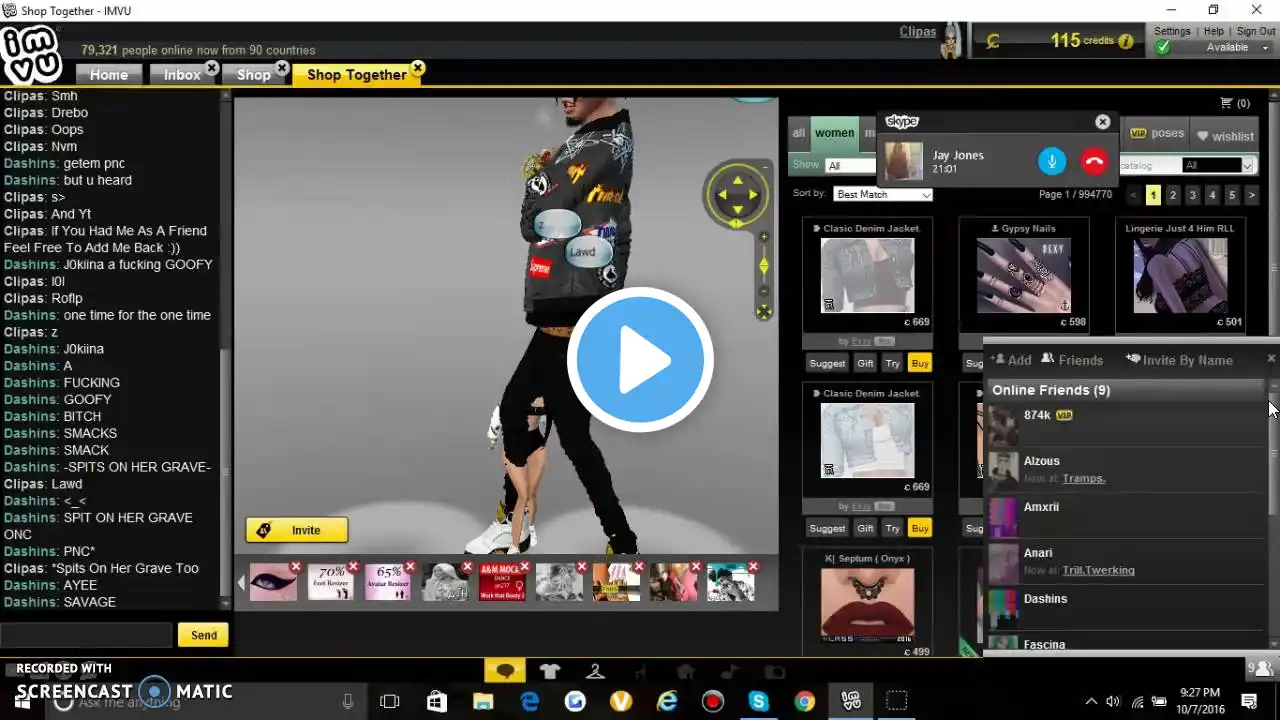
Task: Click the yellow Invite button
Action: pos(297,530)
